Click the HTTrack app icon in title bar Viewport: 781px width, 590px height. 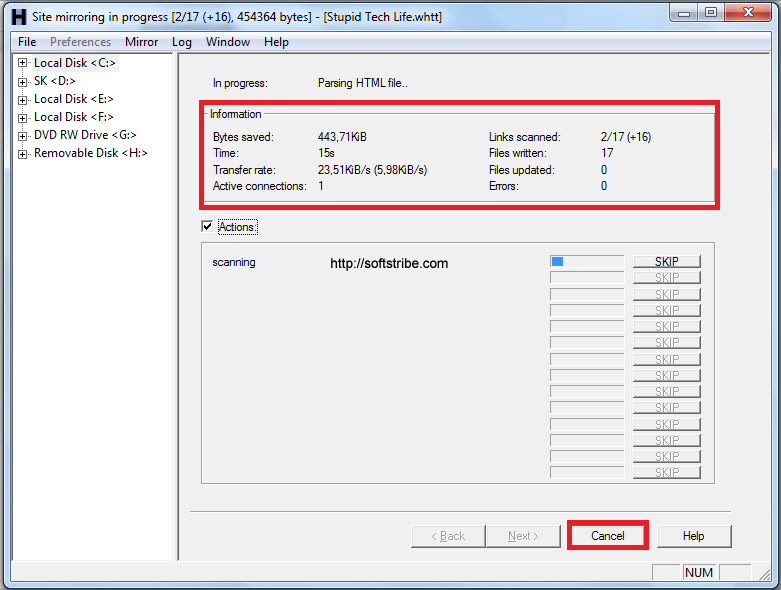19,16
